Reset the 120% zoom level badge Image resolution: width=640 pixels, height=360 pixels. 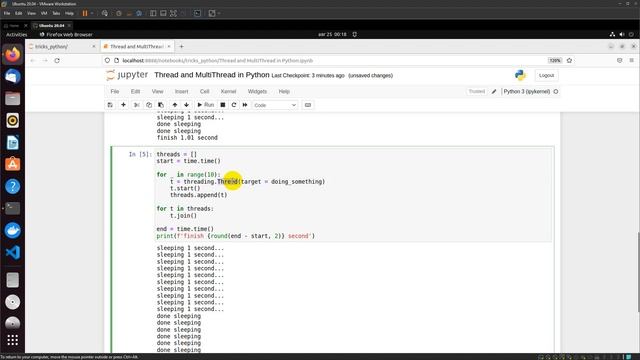(554, 60)
